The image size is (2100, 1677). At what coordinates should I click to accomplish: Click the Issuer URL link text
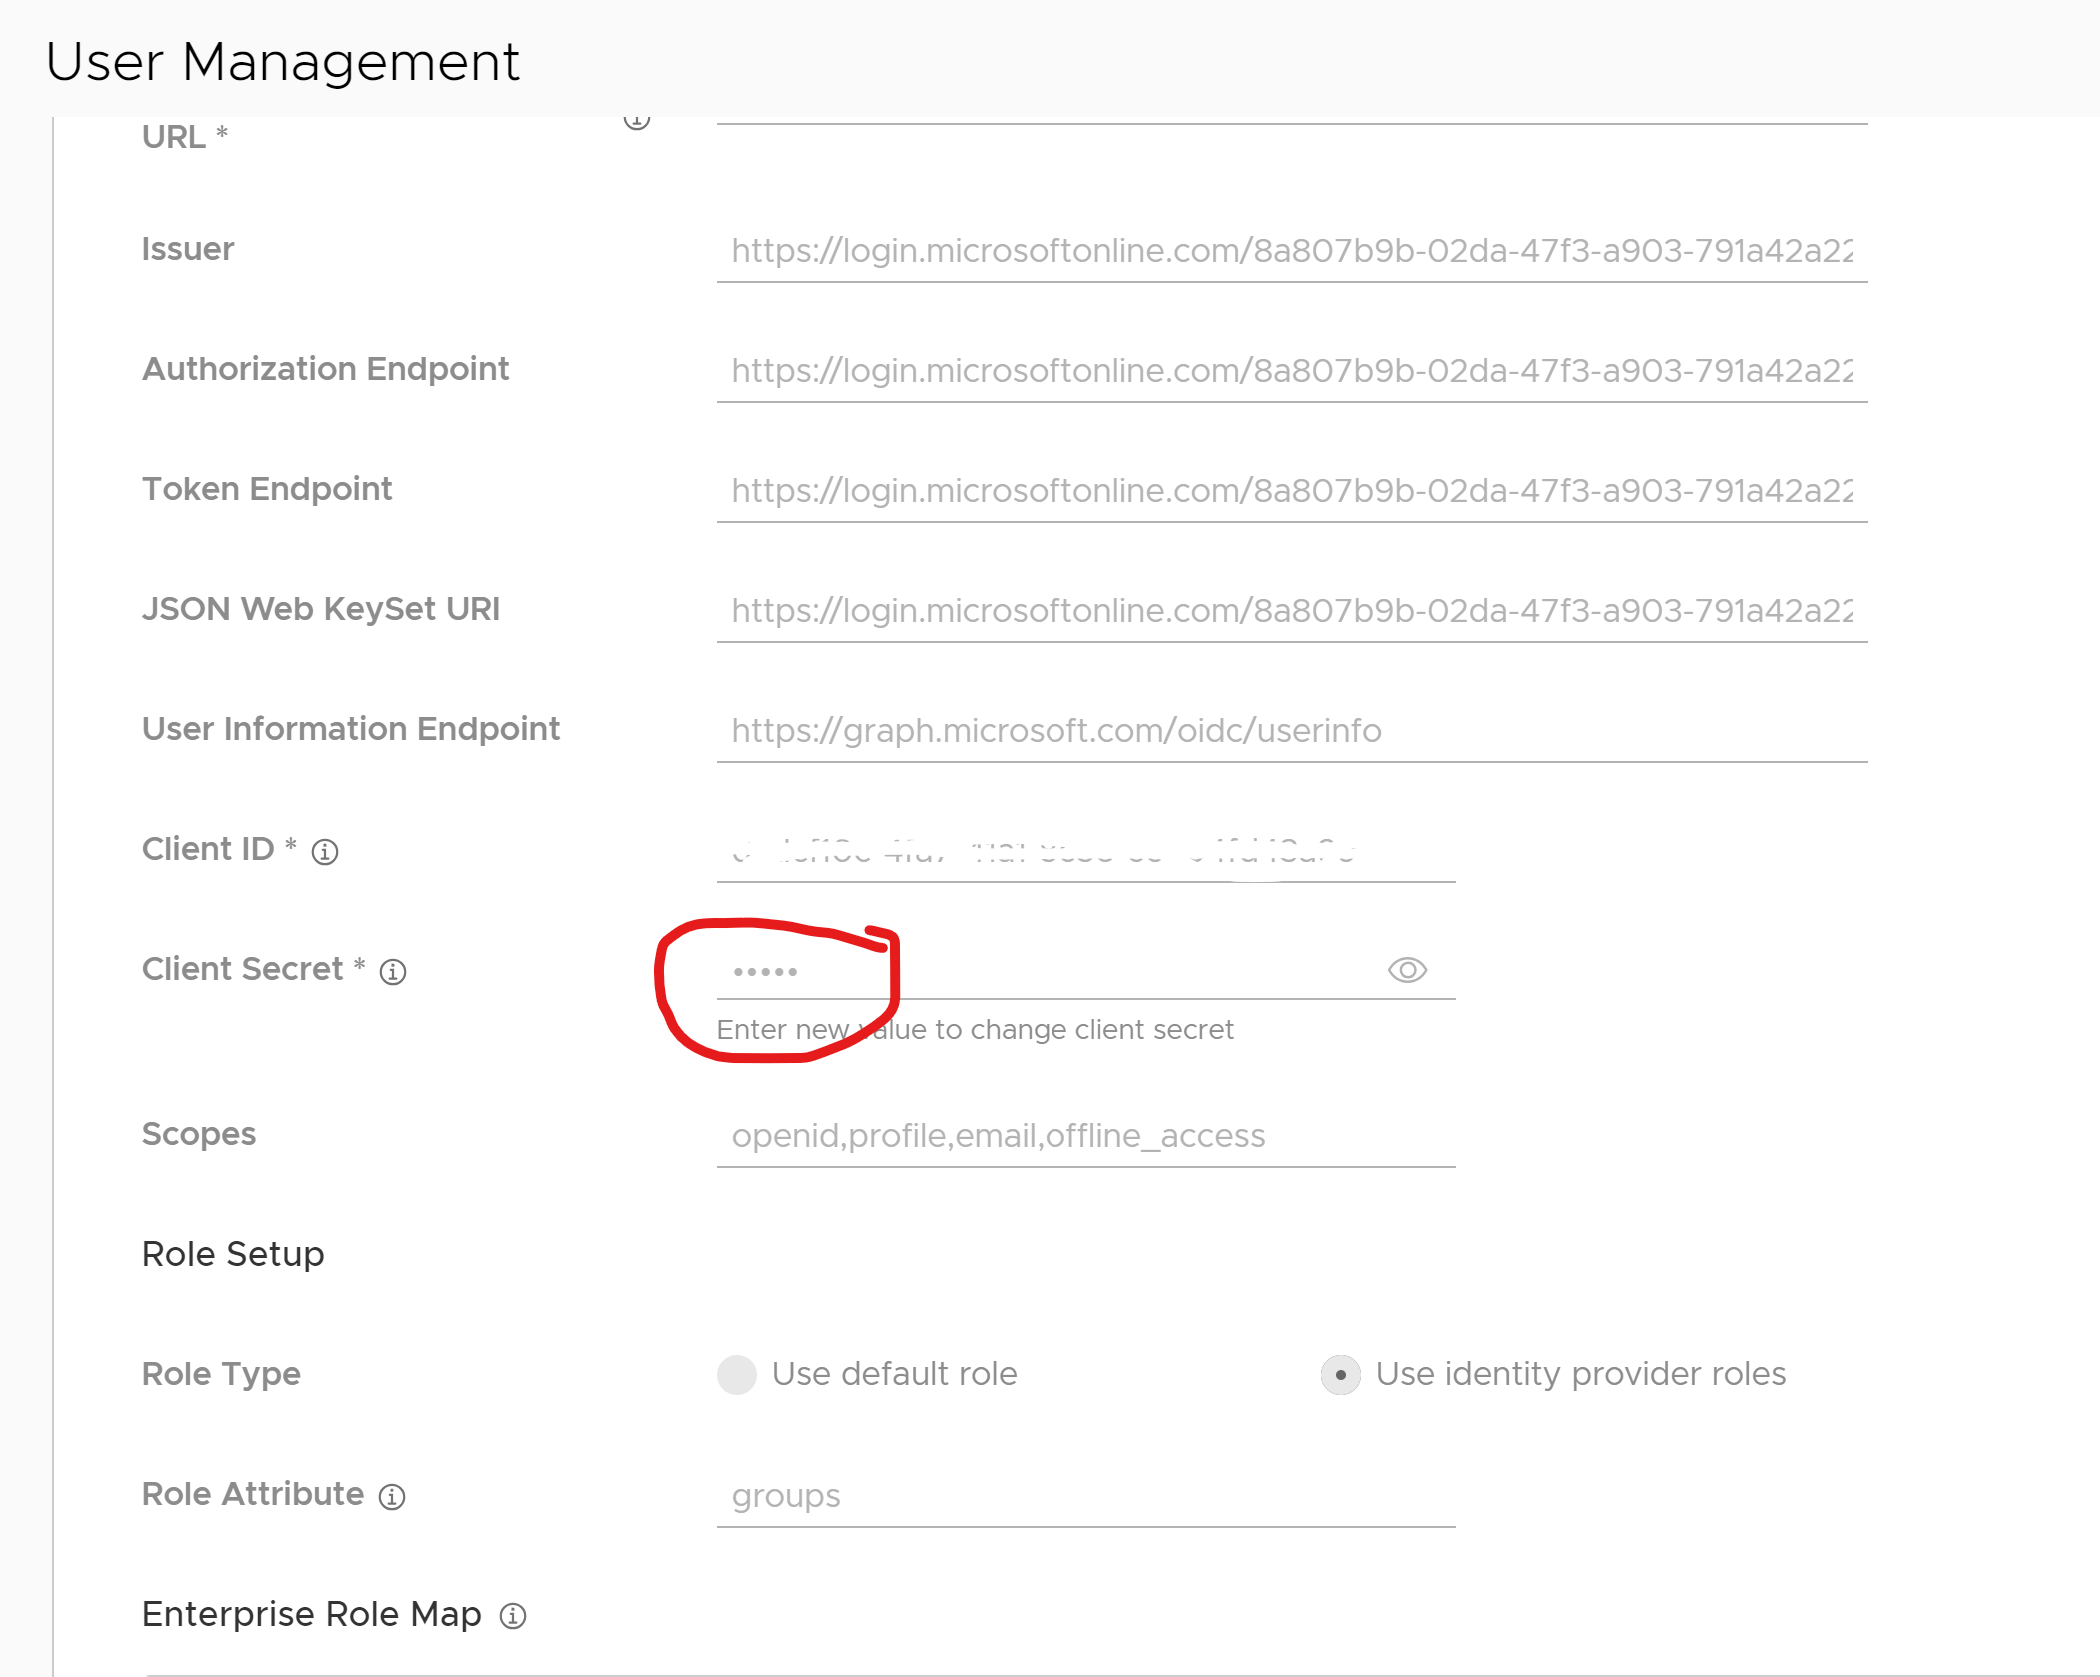1290,251
